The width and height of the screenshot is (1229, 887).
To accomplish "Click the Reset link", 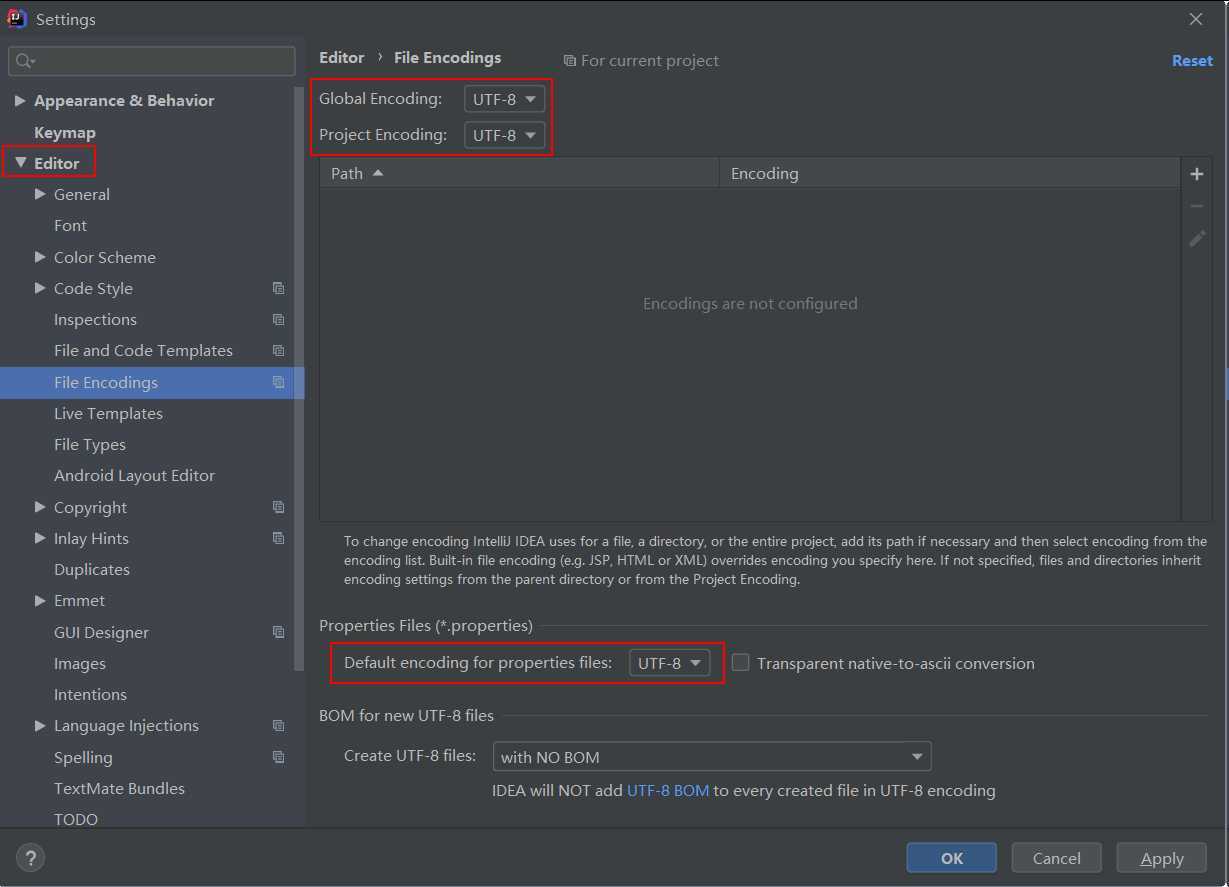I will coord(1192,61).
